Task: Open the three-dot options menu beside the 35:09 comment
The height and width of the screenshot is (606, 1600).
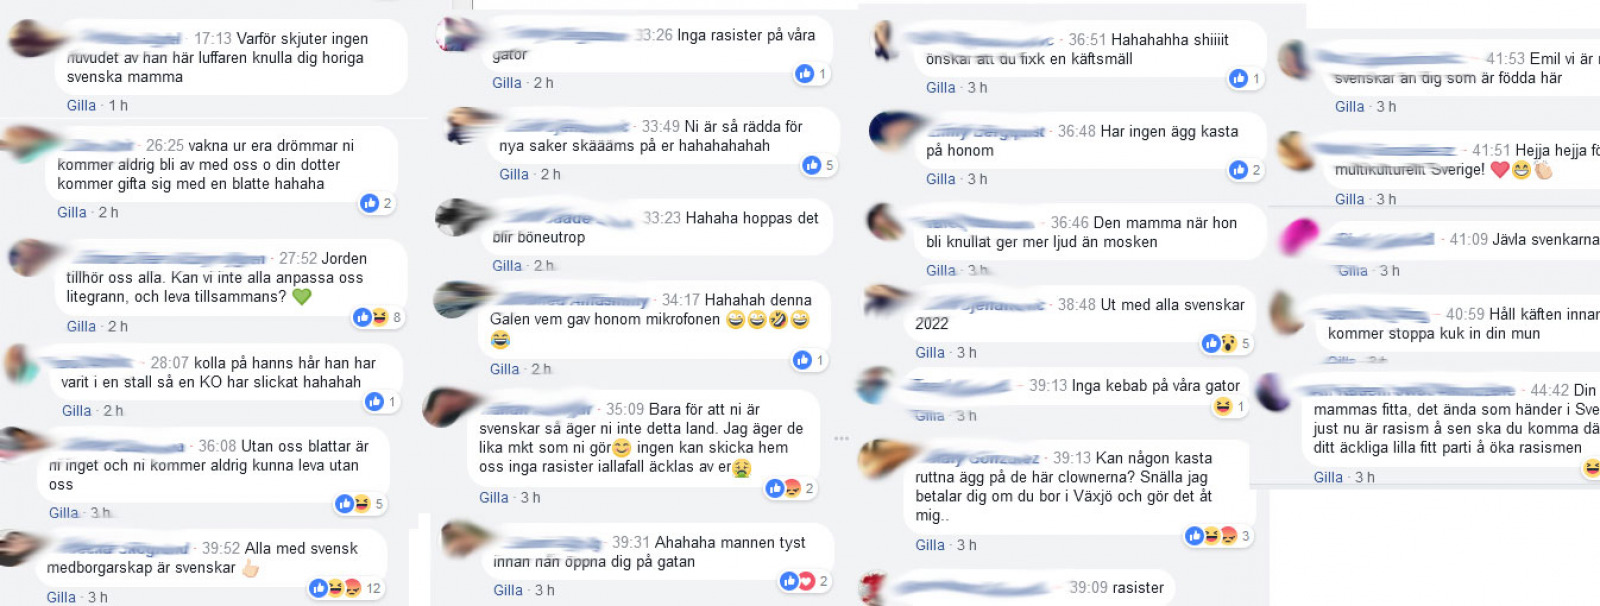Action: [x=841, y=439]
